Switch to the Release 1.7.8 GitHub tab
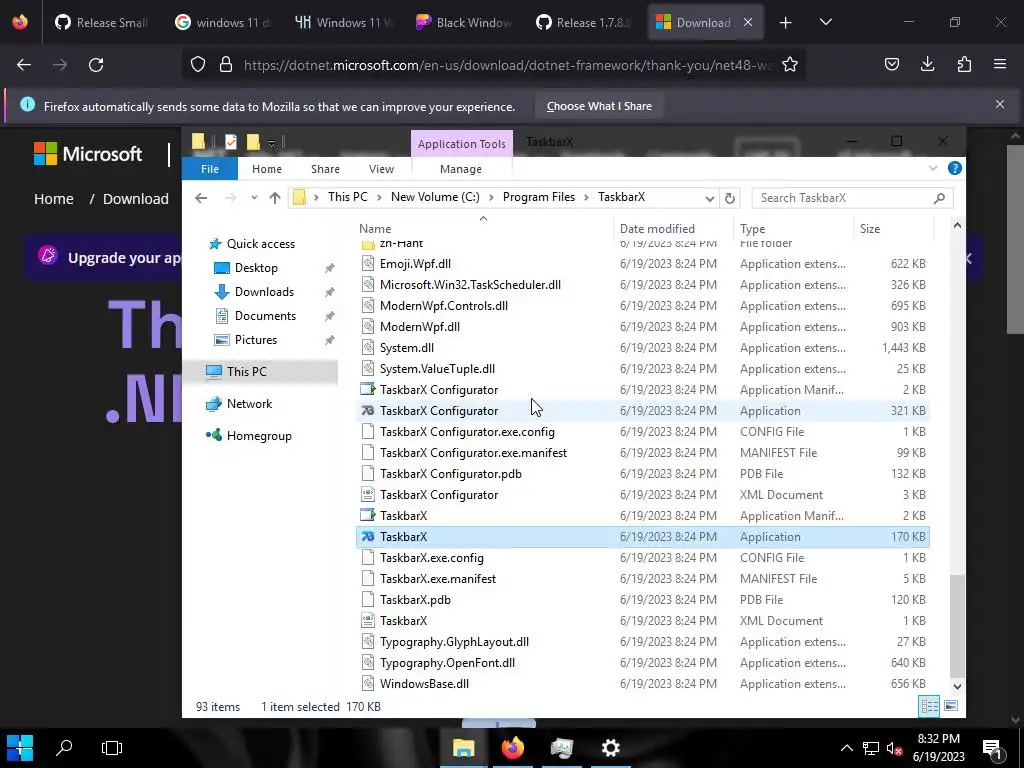The height and width of the screenshot is (768, 1024). [x=584, y=22]
